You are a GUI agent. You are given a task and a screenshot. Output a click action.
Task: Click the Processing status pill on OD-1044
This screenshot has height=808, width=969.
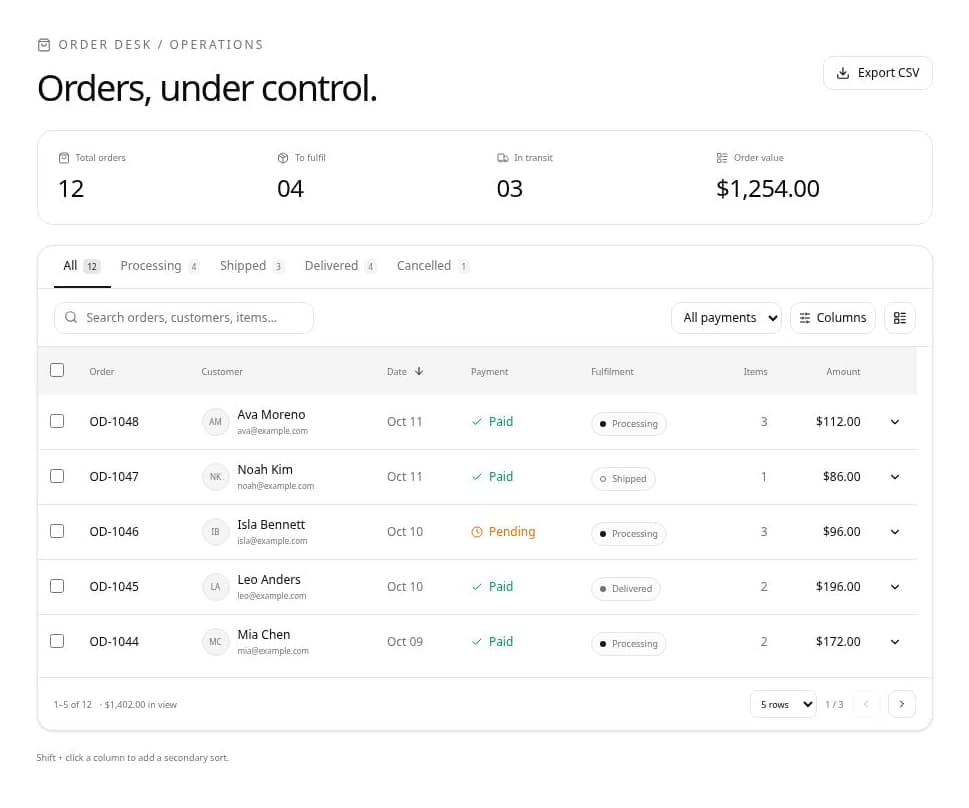tap(628, 644)
